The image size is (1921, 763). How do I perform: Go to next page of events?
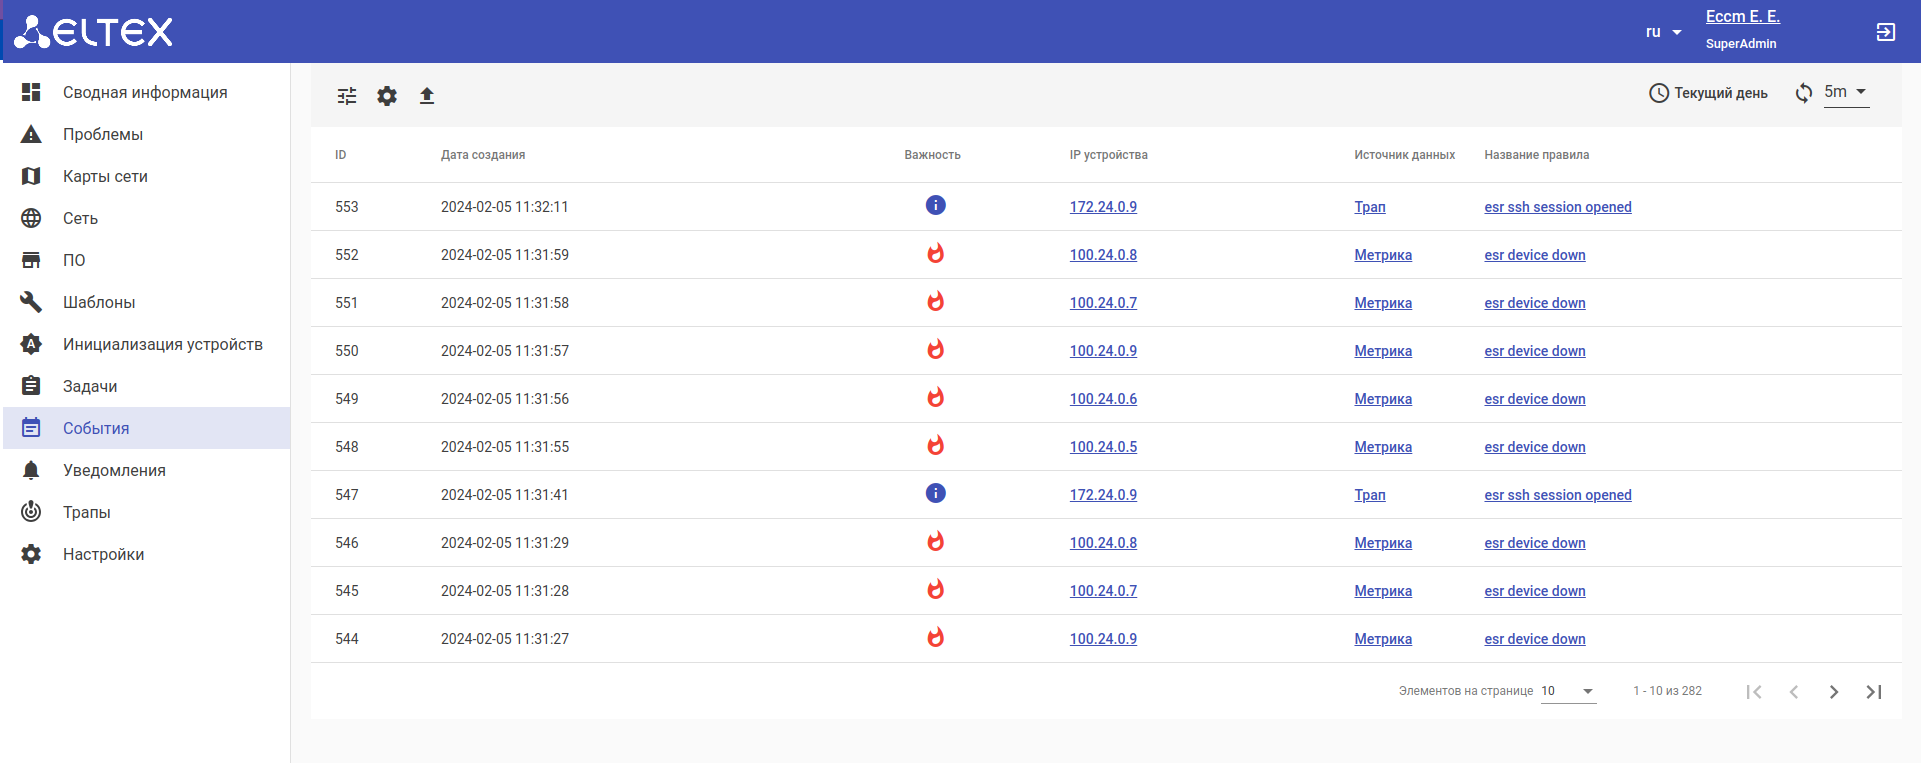coord(1833,692)
